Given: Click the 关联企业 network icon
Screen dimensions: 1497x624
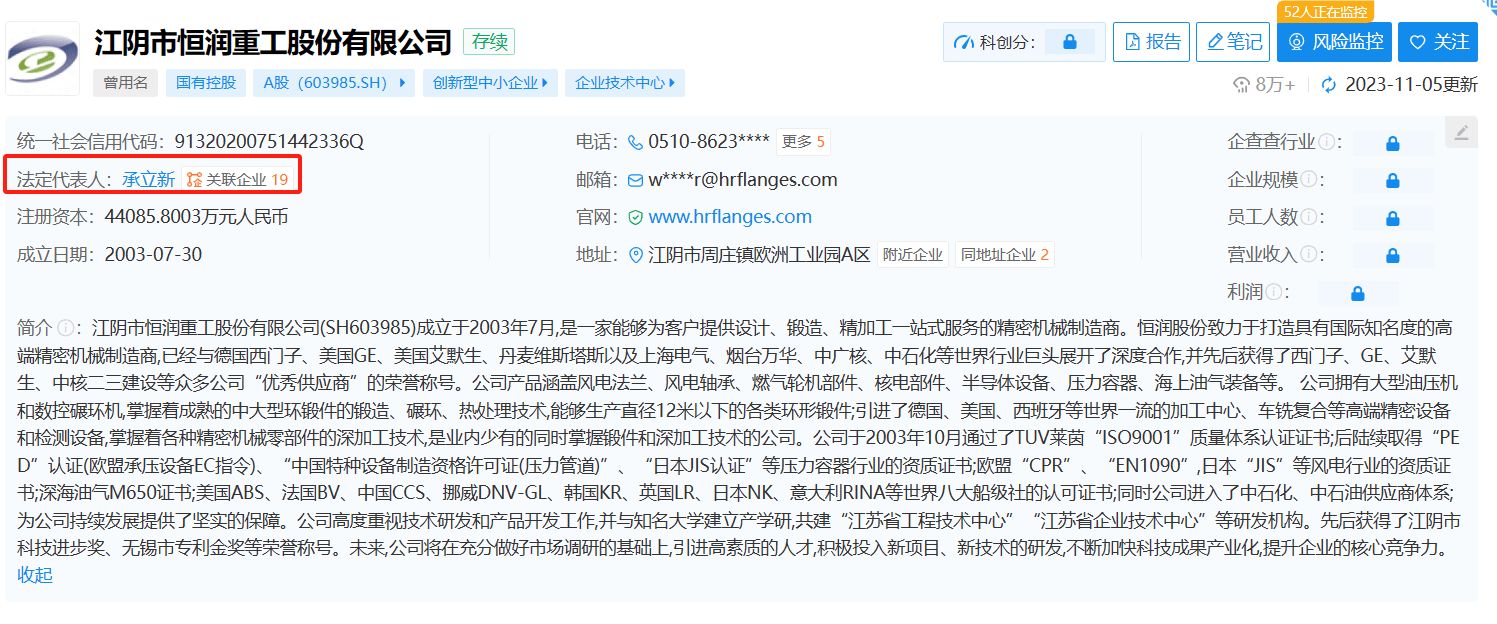Looking at the screenshot, I should (194, 180).
